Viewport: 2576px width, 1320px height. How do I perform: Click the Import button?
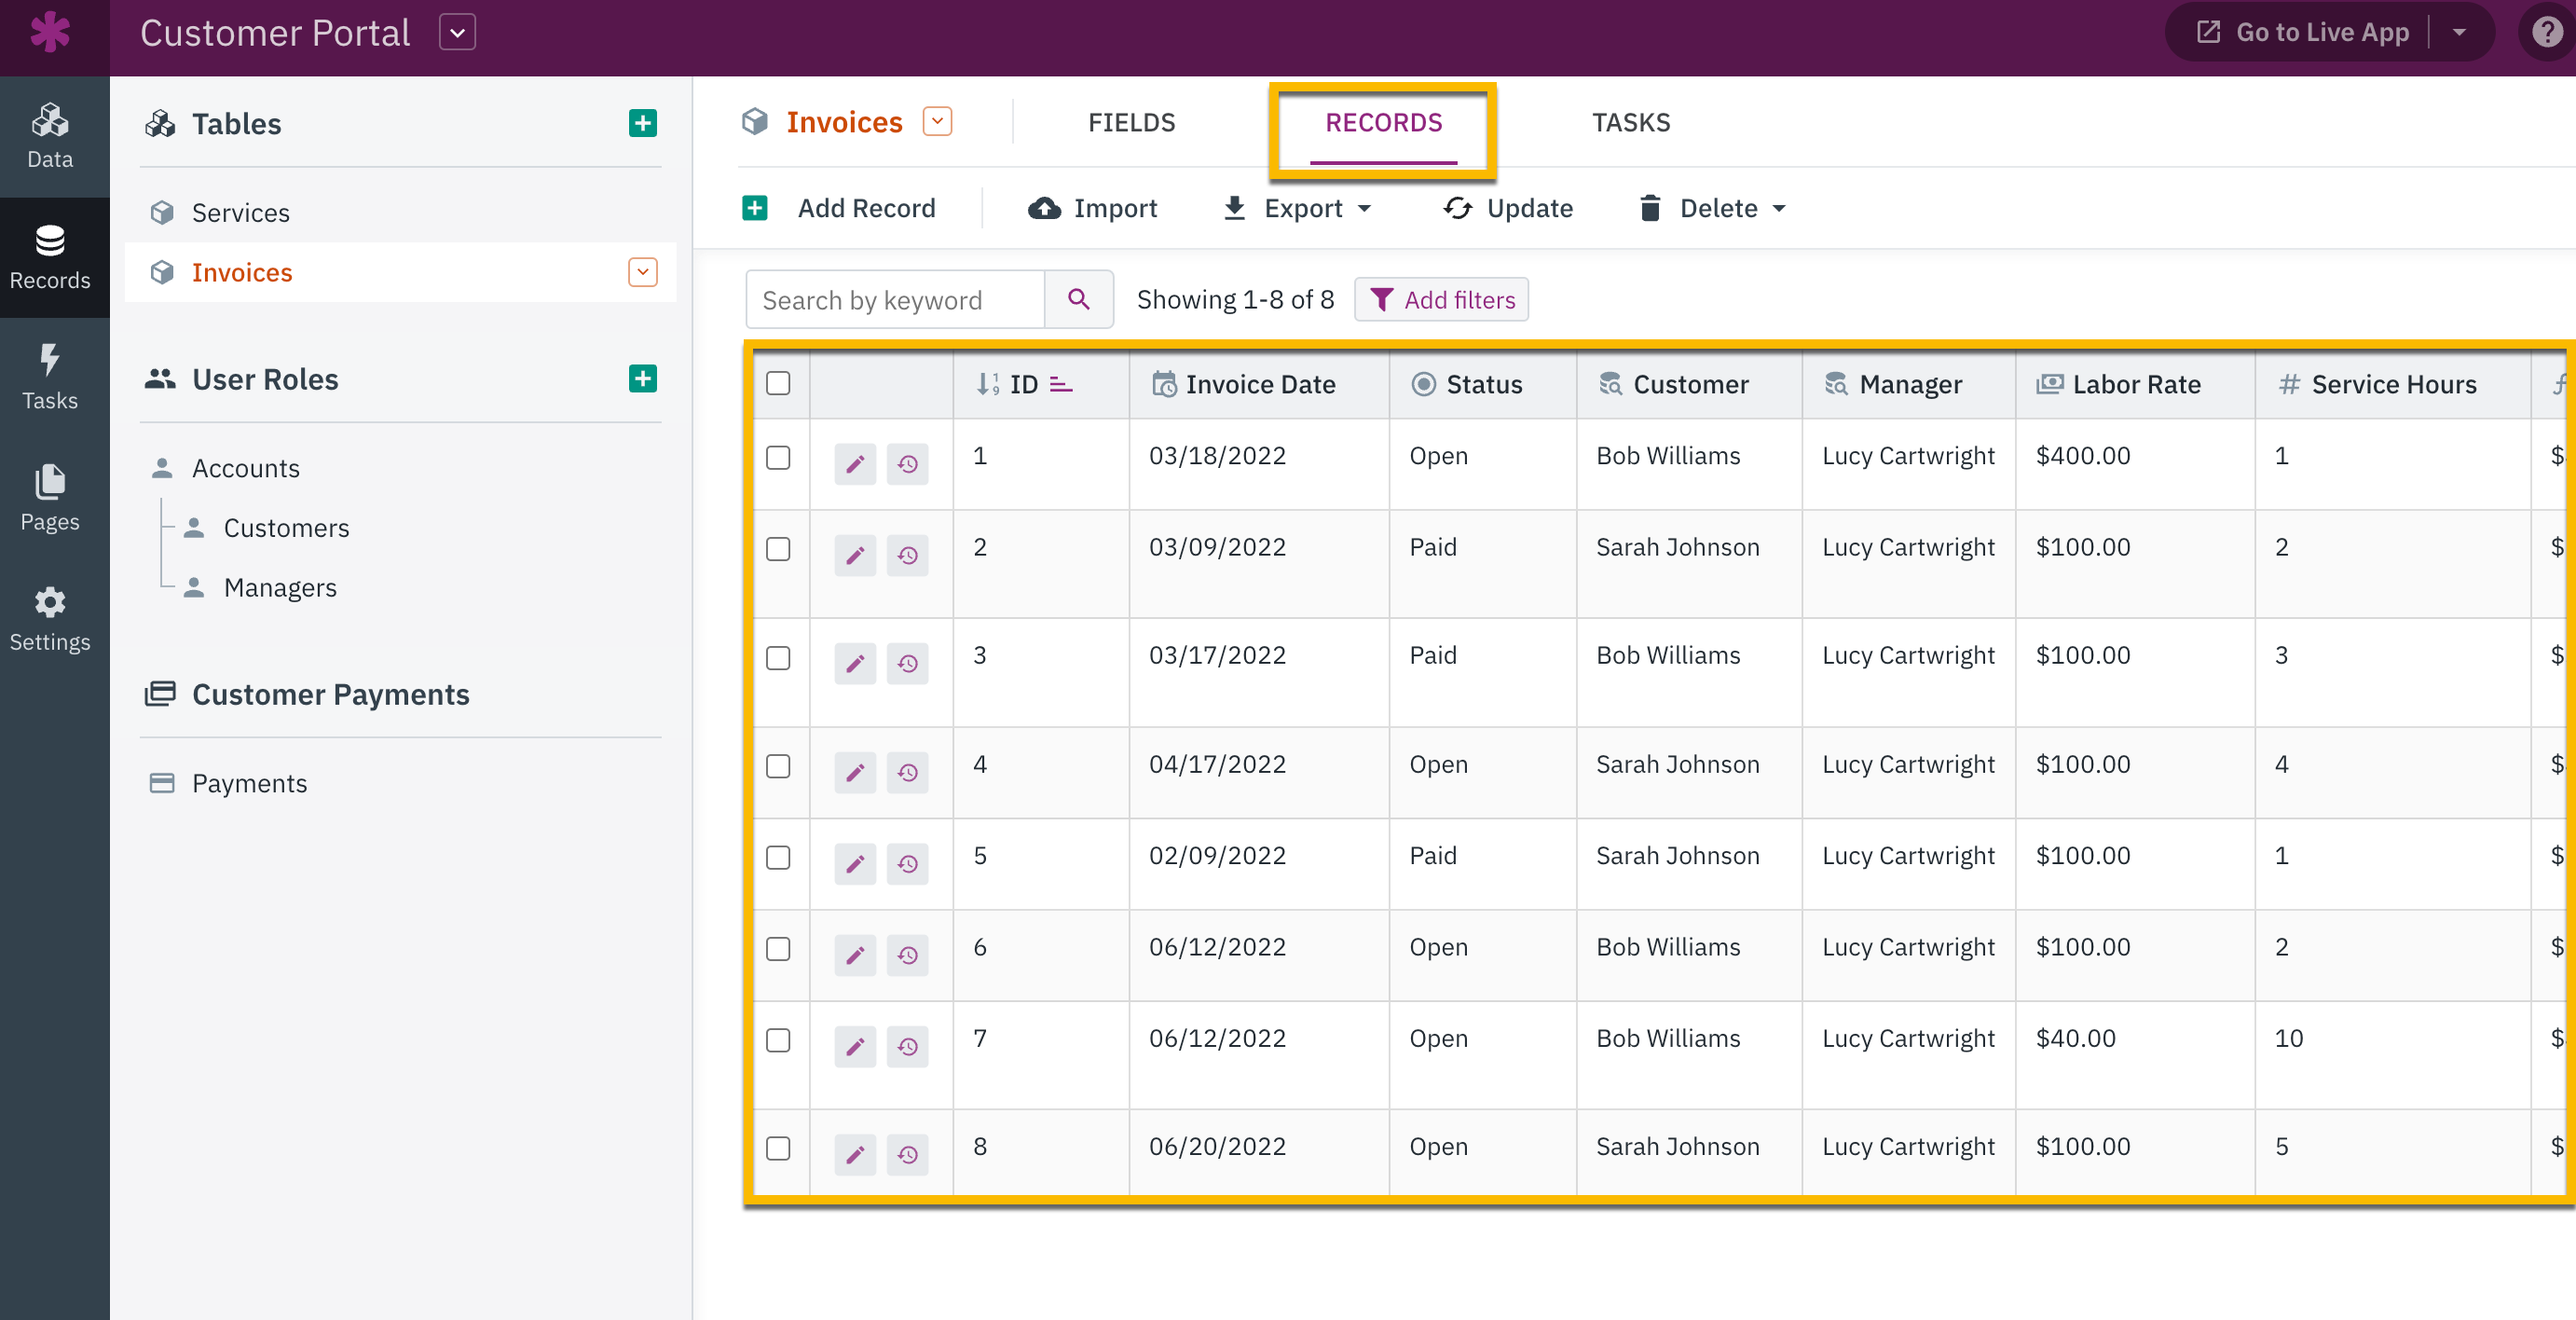pyautogui.click(x=1092, y=208)
